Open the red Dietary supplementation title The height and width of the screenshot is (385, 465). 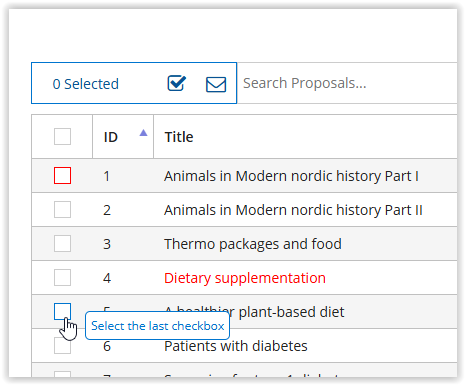pyautogui.click(x=245, y=278)
